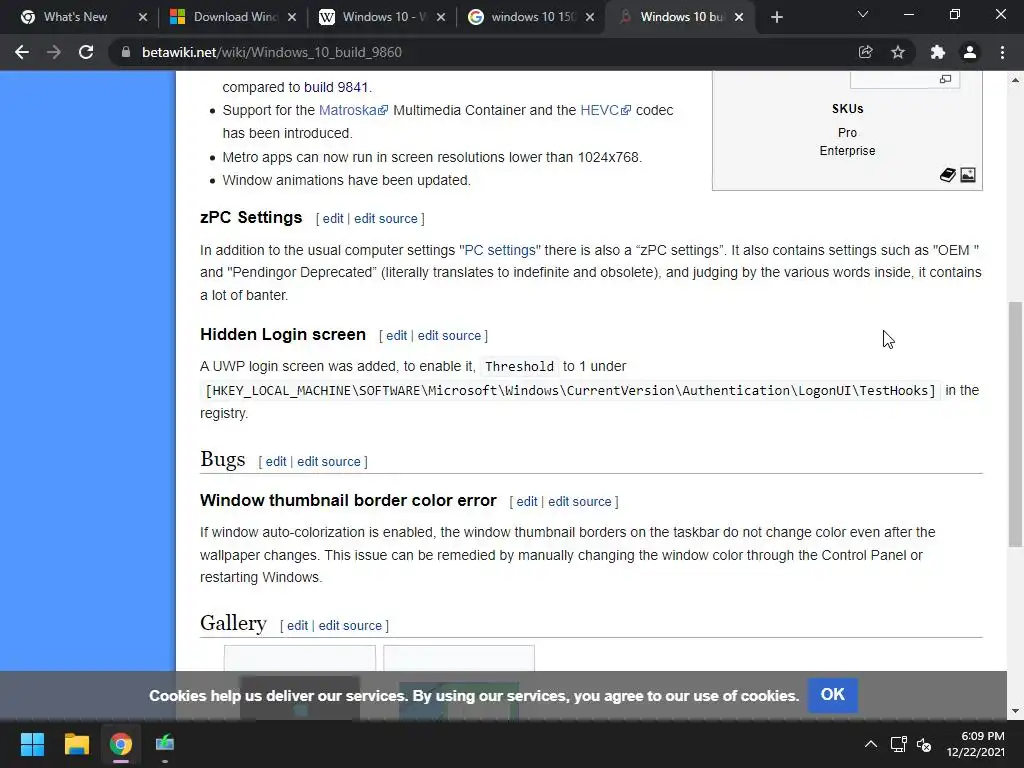The image size is (1024, 768).
Task: Edit source of Window thumbnail border section
Action: 579,502
